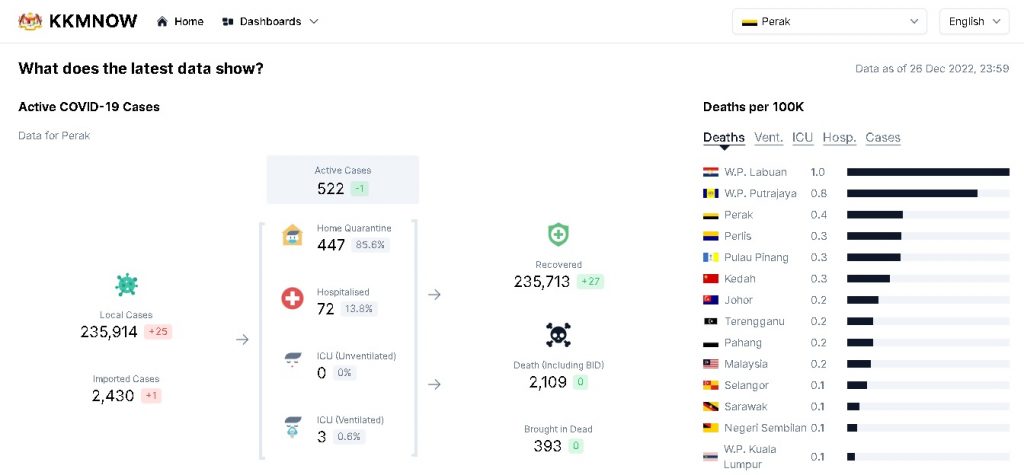
Task: Show the Cases tab ranking
Action: (x=883, y=138)
